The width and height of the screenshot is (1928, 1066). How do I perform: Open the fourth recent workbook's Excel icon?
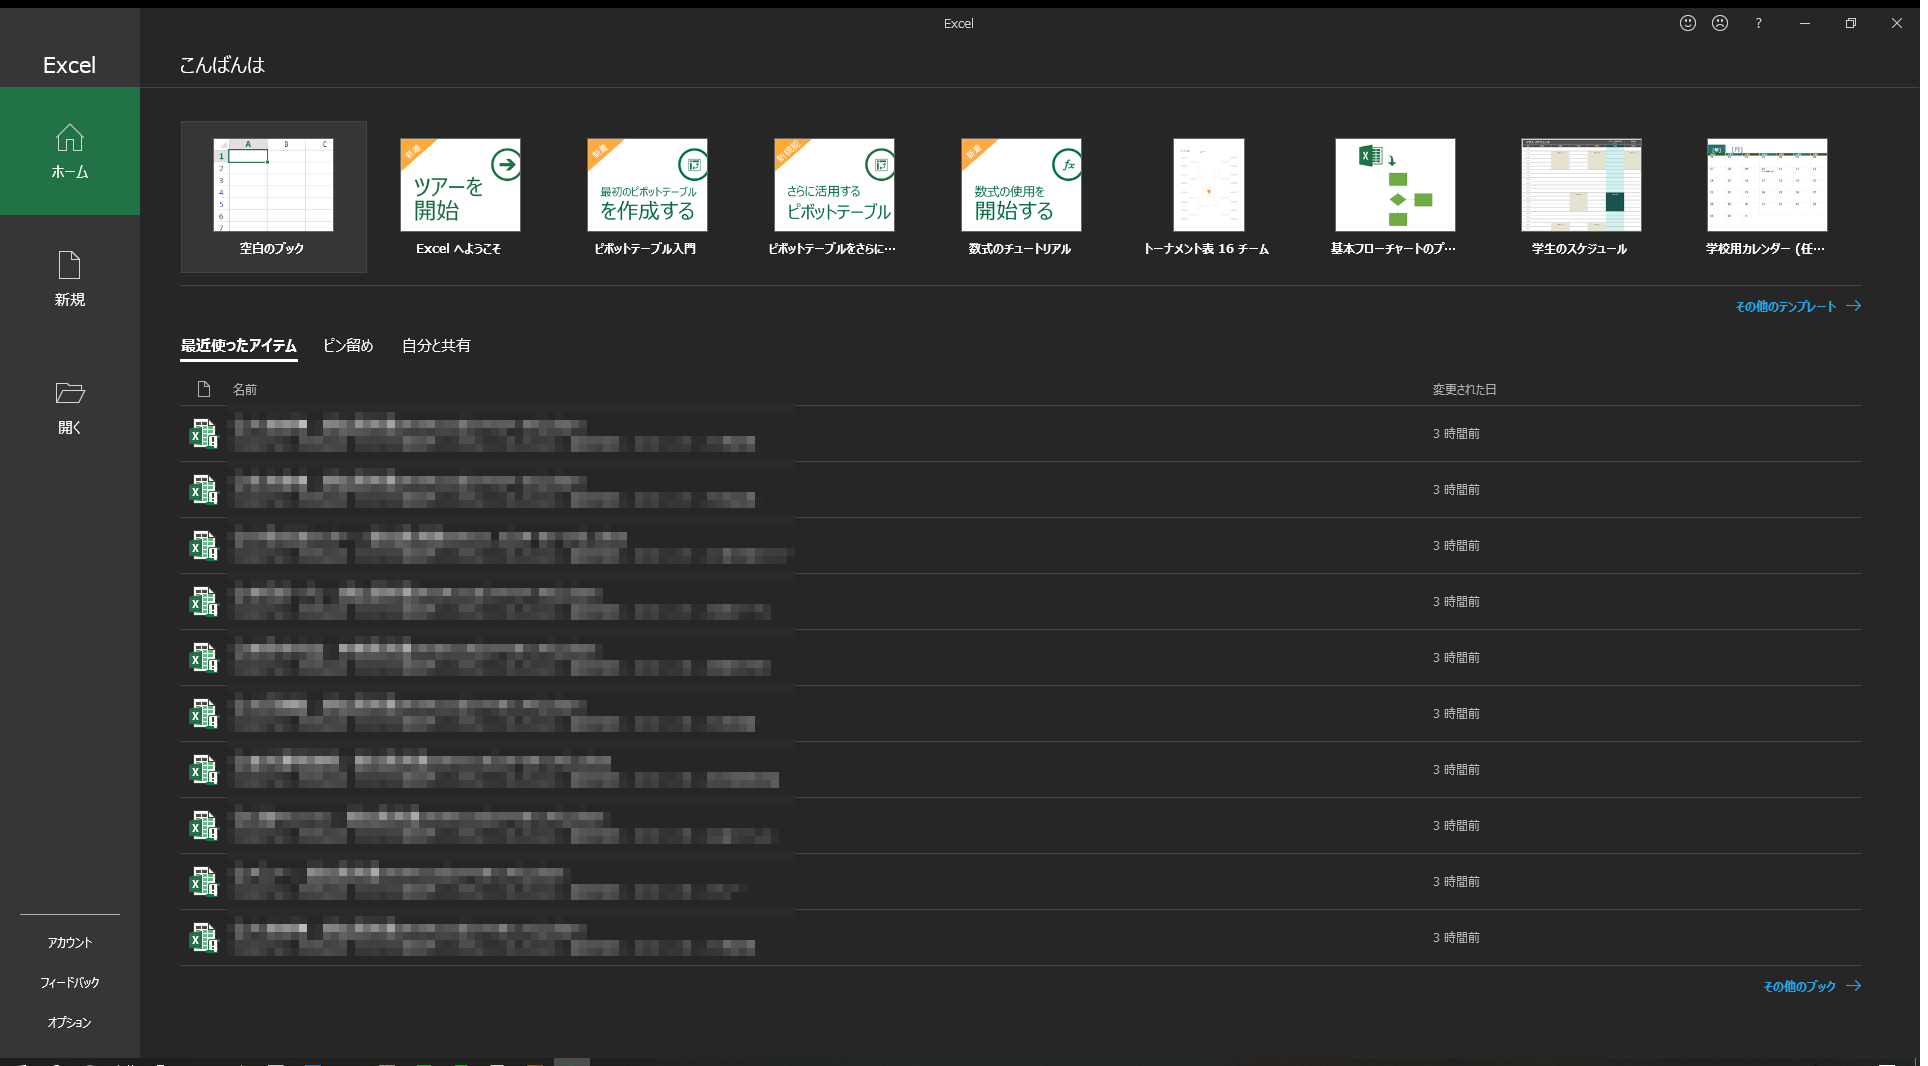coord(204,601)
